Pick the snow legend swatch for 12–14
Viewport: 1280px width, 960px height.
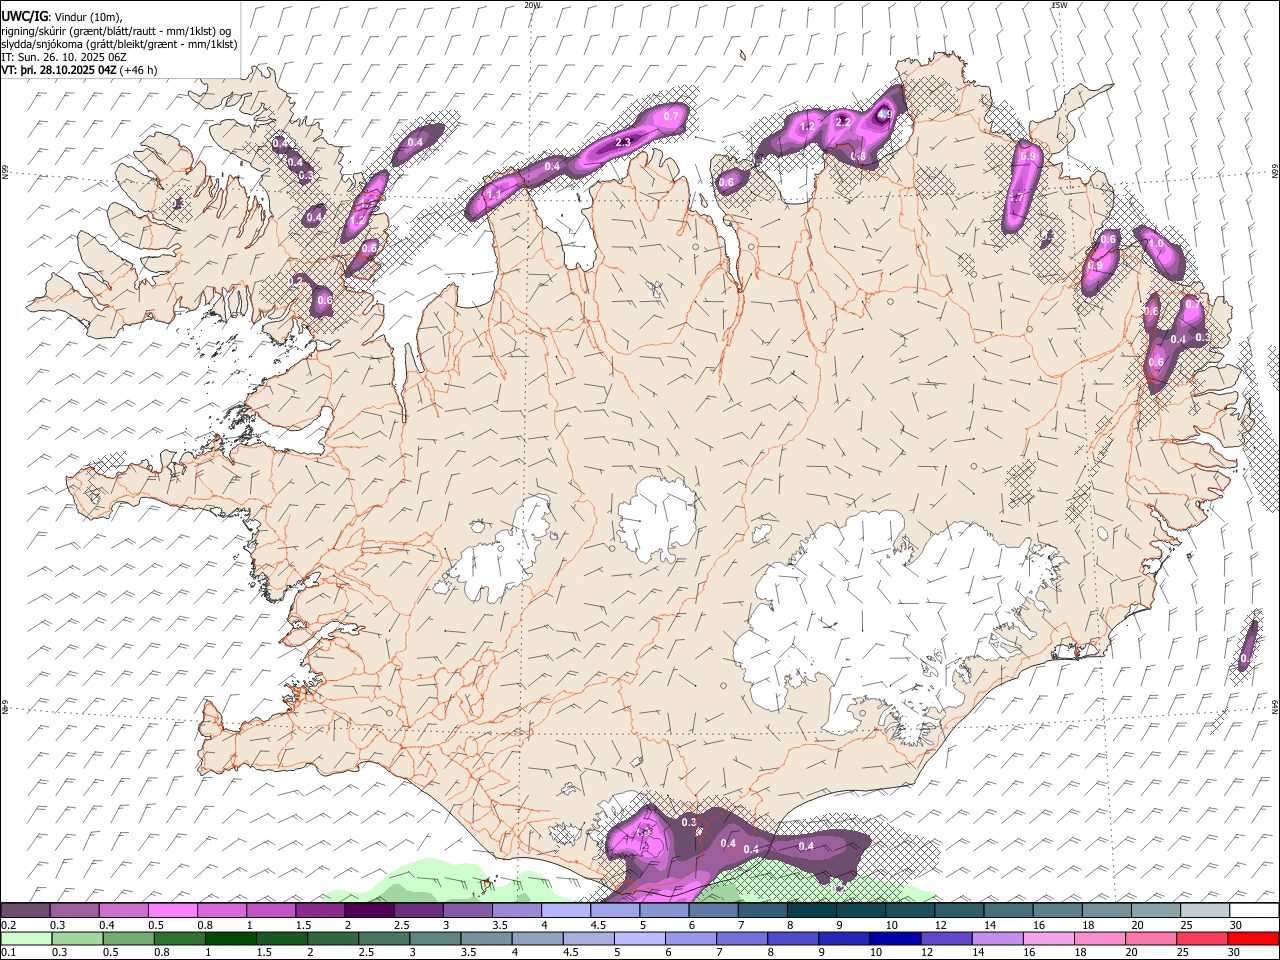point(959,911)
